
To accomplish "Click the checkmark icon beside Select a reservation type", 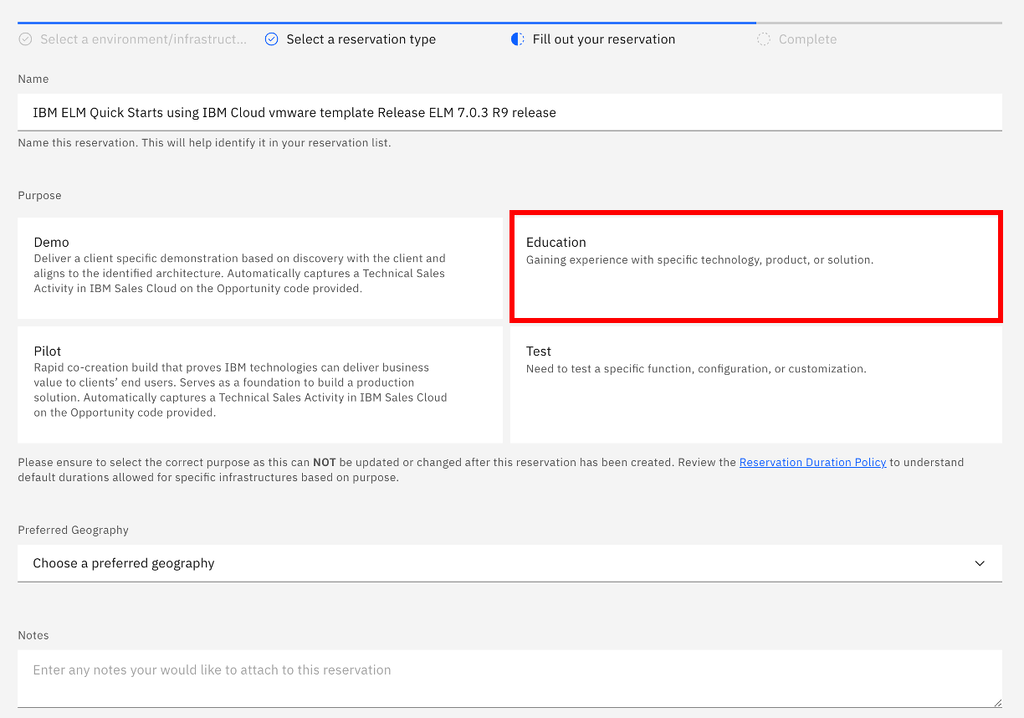I will coord(271,39).
